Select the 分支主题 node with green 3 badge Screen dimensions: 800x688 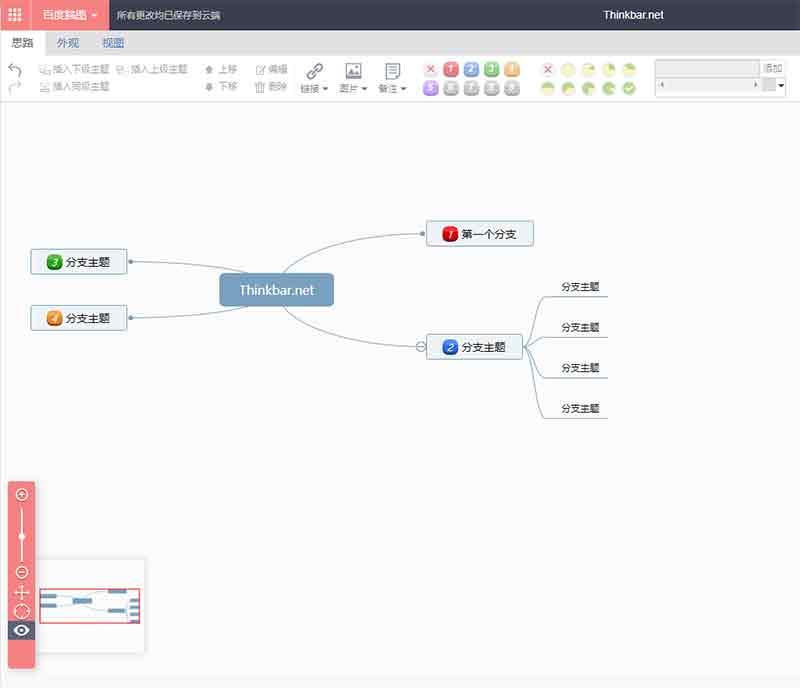(79, 262)
